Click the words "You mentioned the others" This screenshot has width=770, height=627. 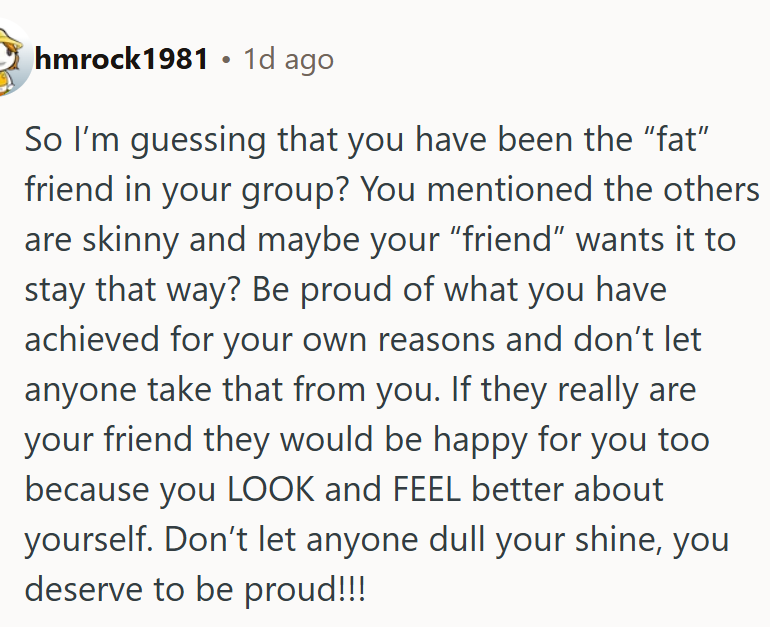pyautogui.click(x=560, y=189)
